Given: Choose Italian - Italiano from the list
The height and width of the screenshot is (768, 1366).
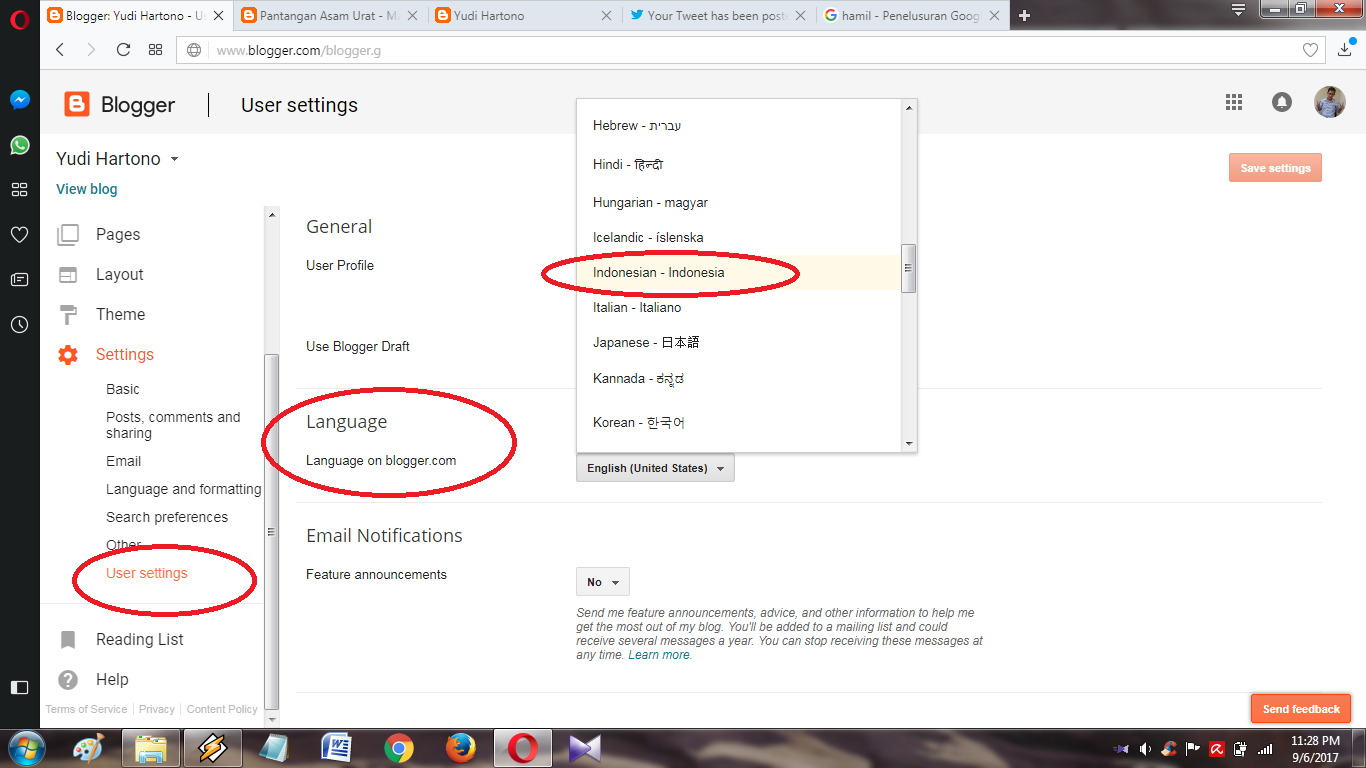Looking at the screenshot, I should 739,307.
